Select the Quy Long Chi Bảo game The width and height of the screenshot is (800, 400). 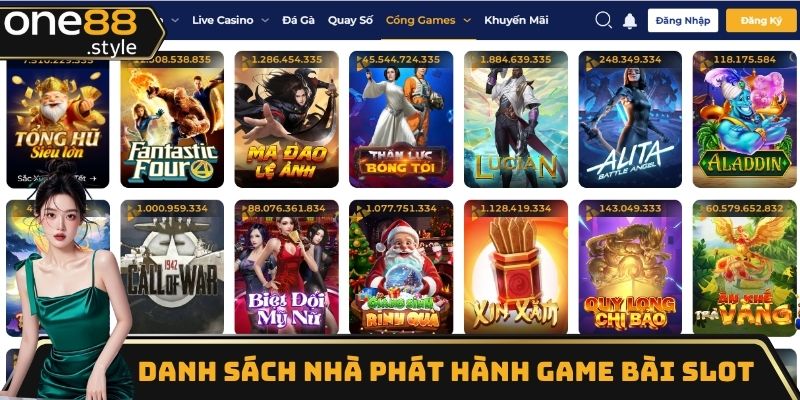coord(630,267)
